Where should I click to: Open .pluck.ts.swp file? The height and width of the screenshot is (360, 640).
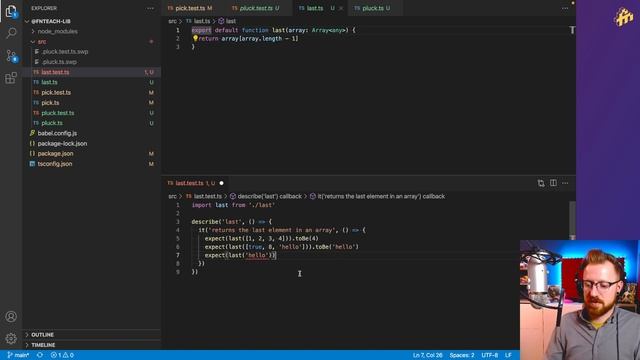pos(60,62)
